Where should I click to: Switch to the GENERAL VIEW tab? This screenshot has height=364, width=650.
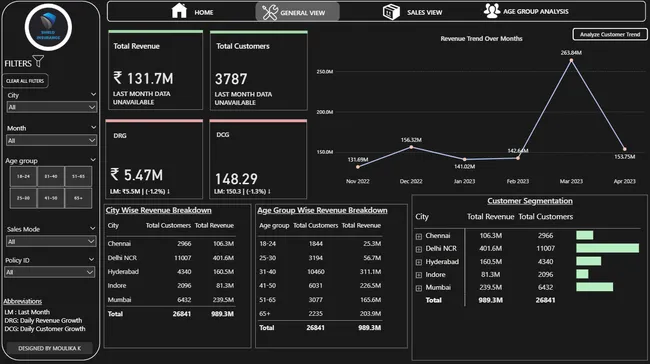tap(297, 12)
